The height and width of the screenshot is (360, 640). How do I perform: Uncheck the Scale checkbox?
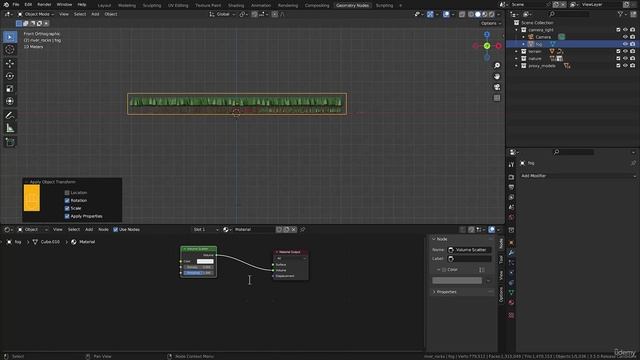(x=67, y=208)
